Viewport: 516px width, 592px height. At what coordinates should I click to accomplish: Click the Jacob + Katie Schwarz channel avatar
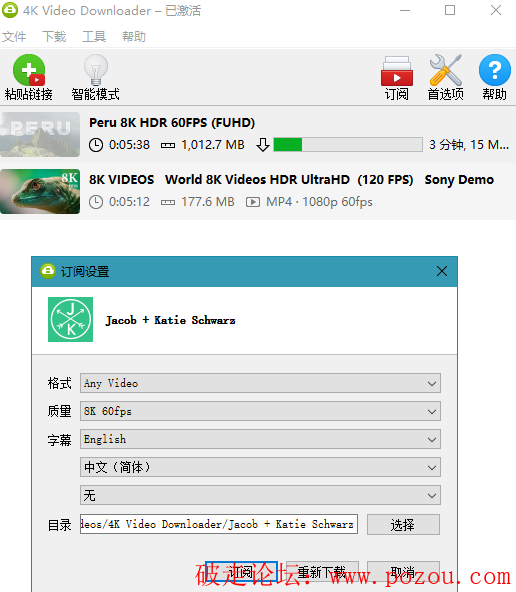point(71,319)
